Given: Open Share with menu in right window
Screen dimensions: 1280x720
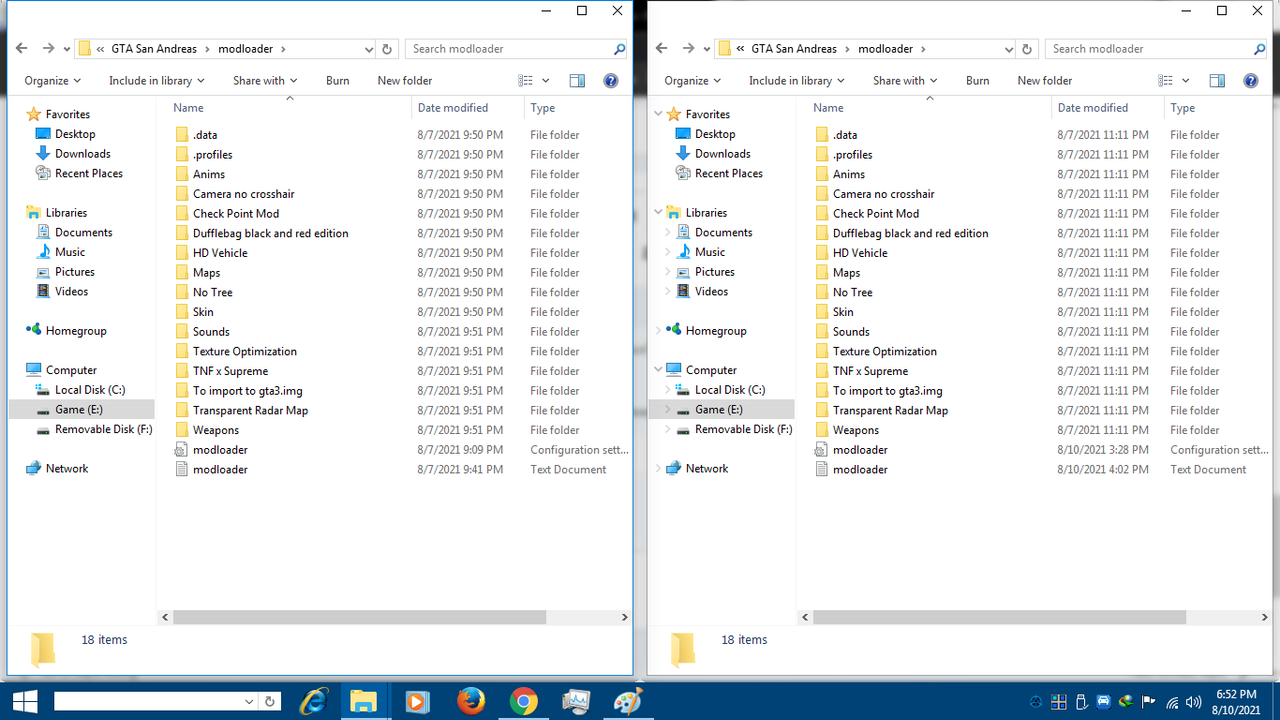Looking at the screenshot, I should 905,81.
